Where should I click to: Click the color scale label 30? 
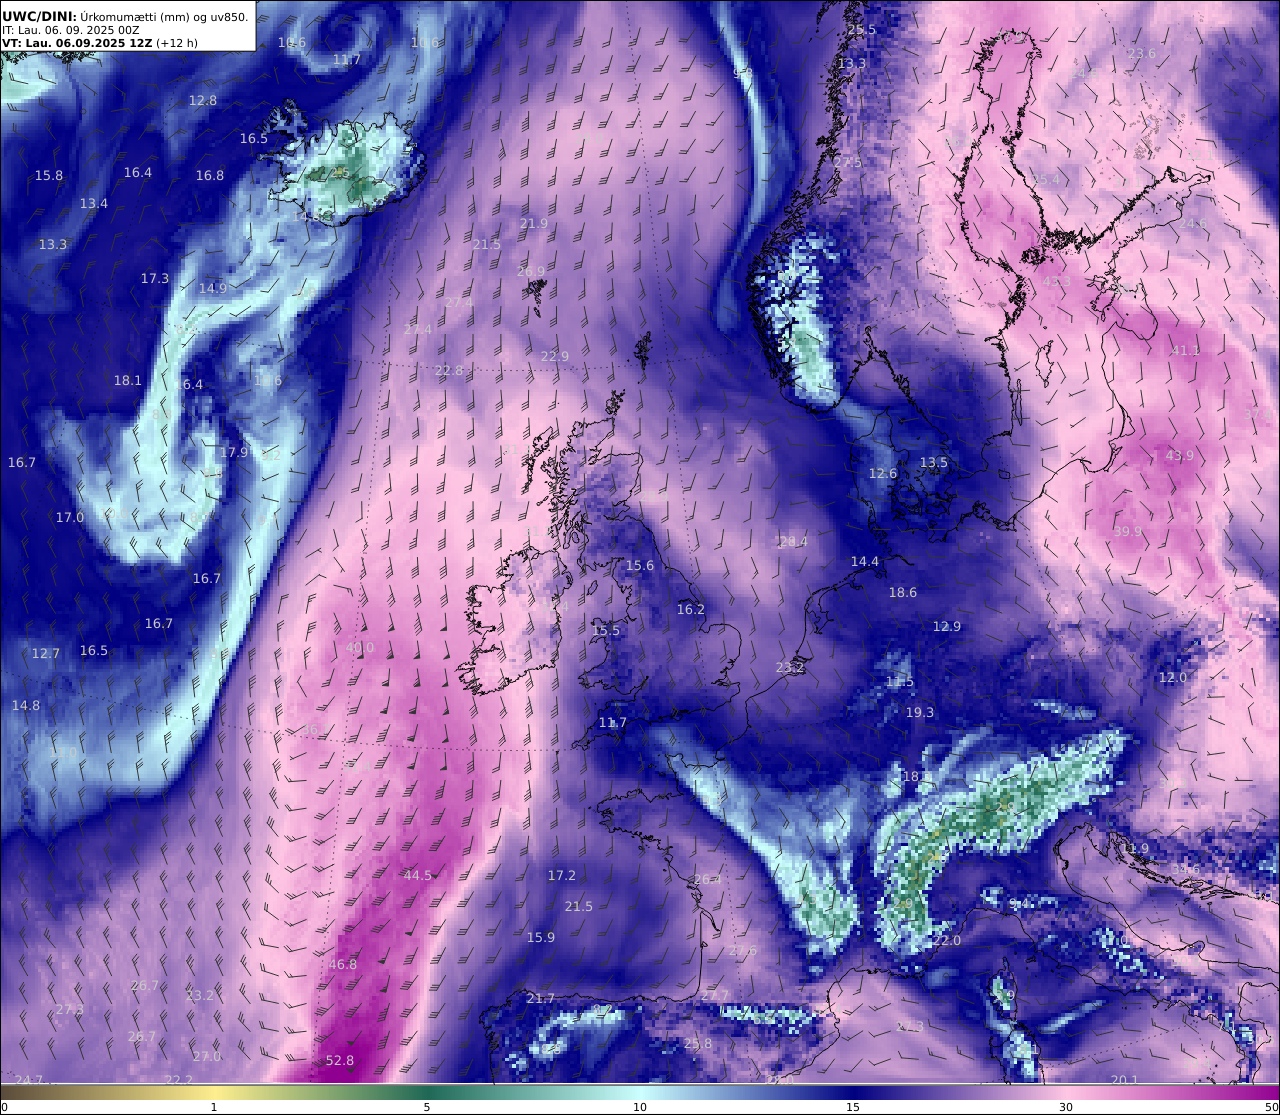pos(1066,1107)
